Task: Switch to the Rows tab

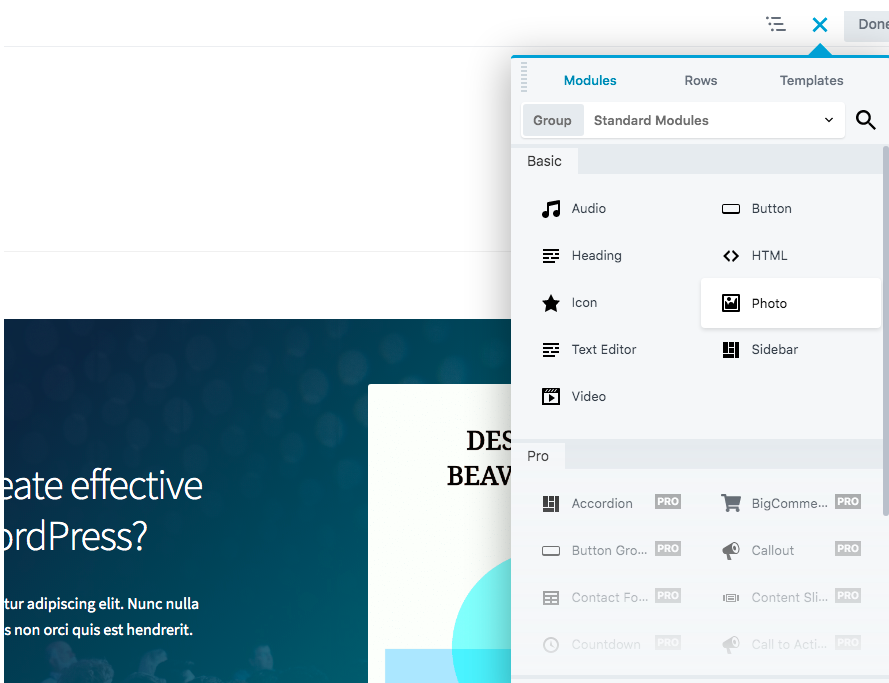Action: [x=700, y=80]
